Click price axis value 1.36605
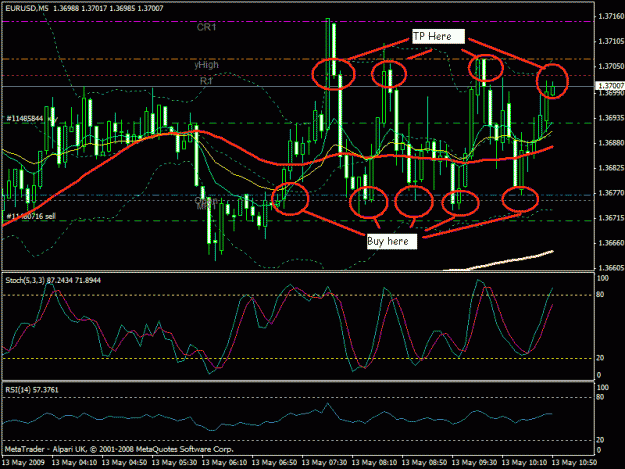625x469 pixels. click(611, 268)
